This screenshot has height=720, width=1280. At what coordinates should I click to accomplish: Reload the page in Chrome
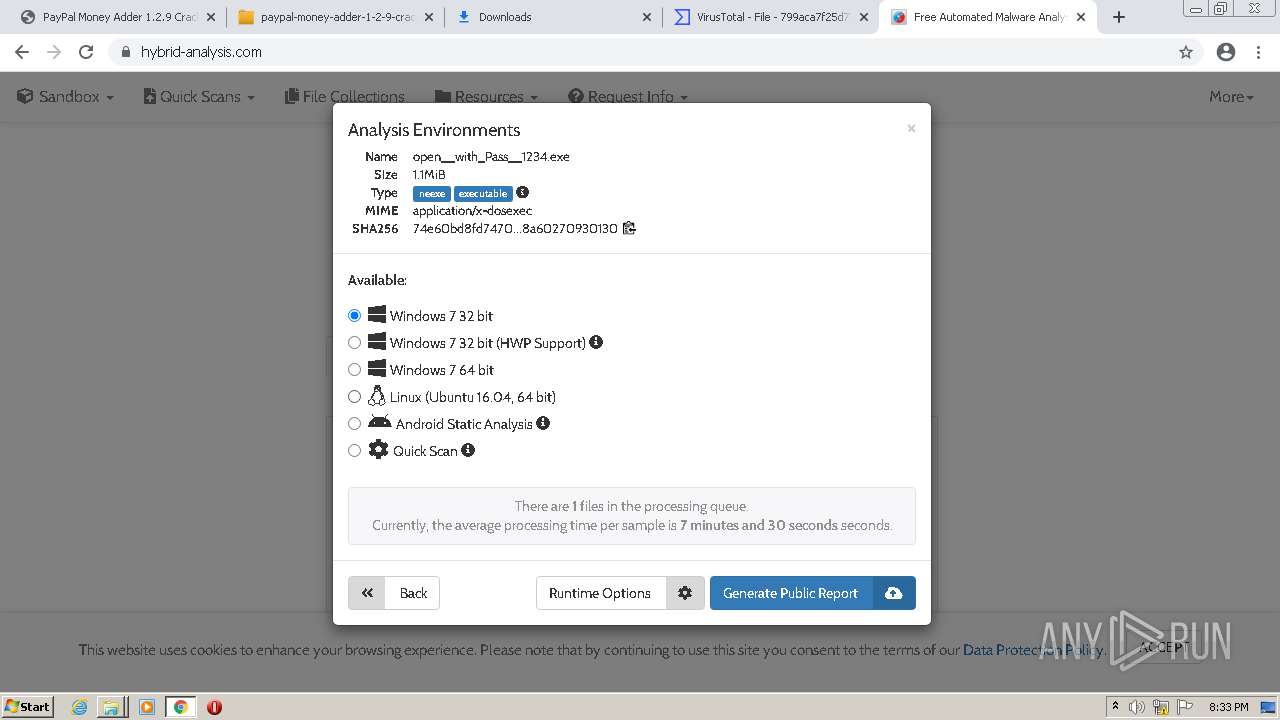(x=86, y=52)
